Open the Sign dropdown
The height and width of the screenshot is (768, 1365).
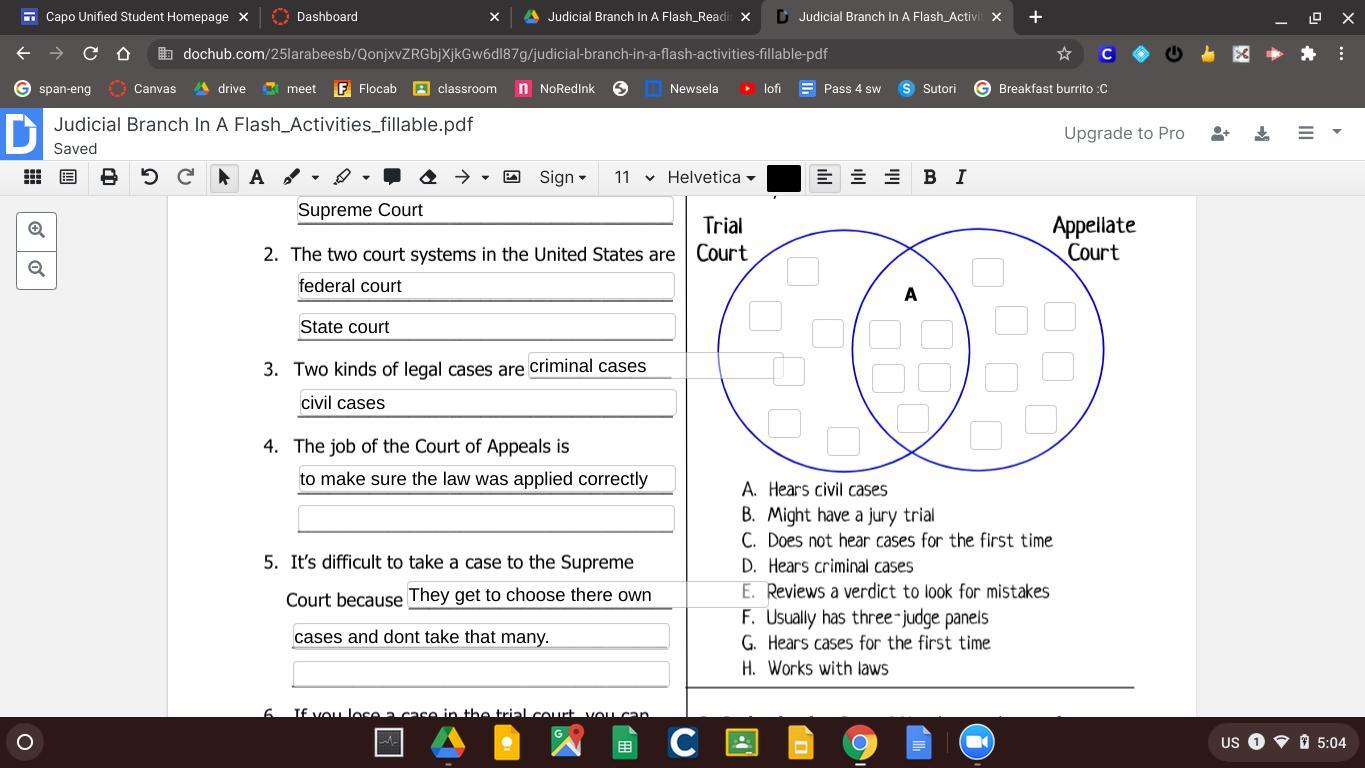(562, 177)
